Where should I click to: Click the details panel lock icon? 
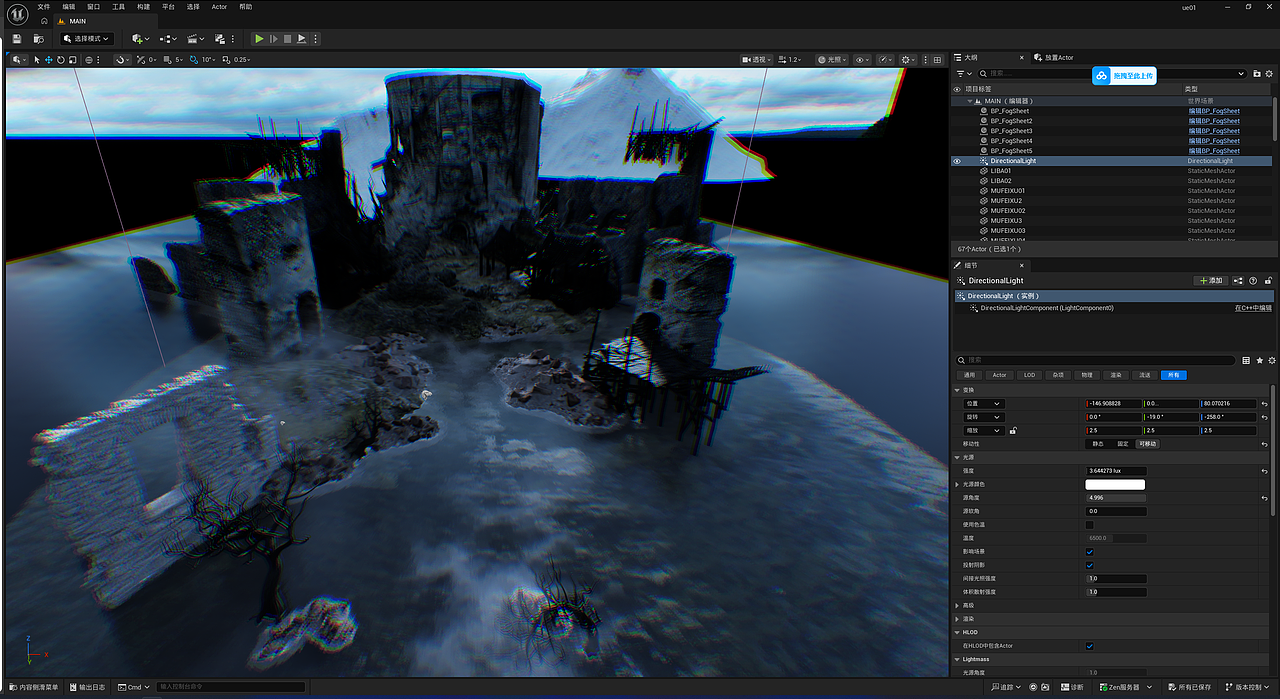[1269, 281]
